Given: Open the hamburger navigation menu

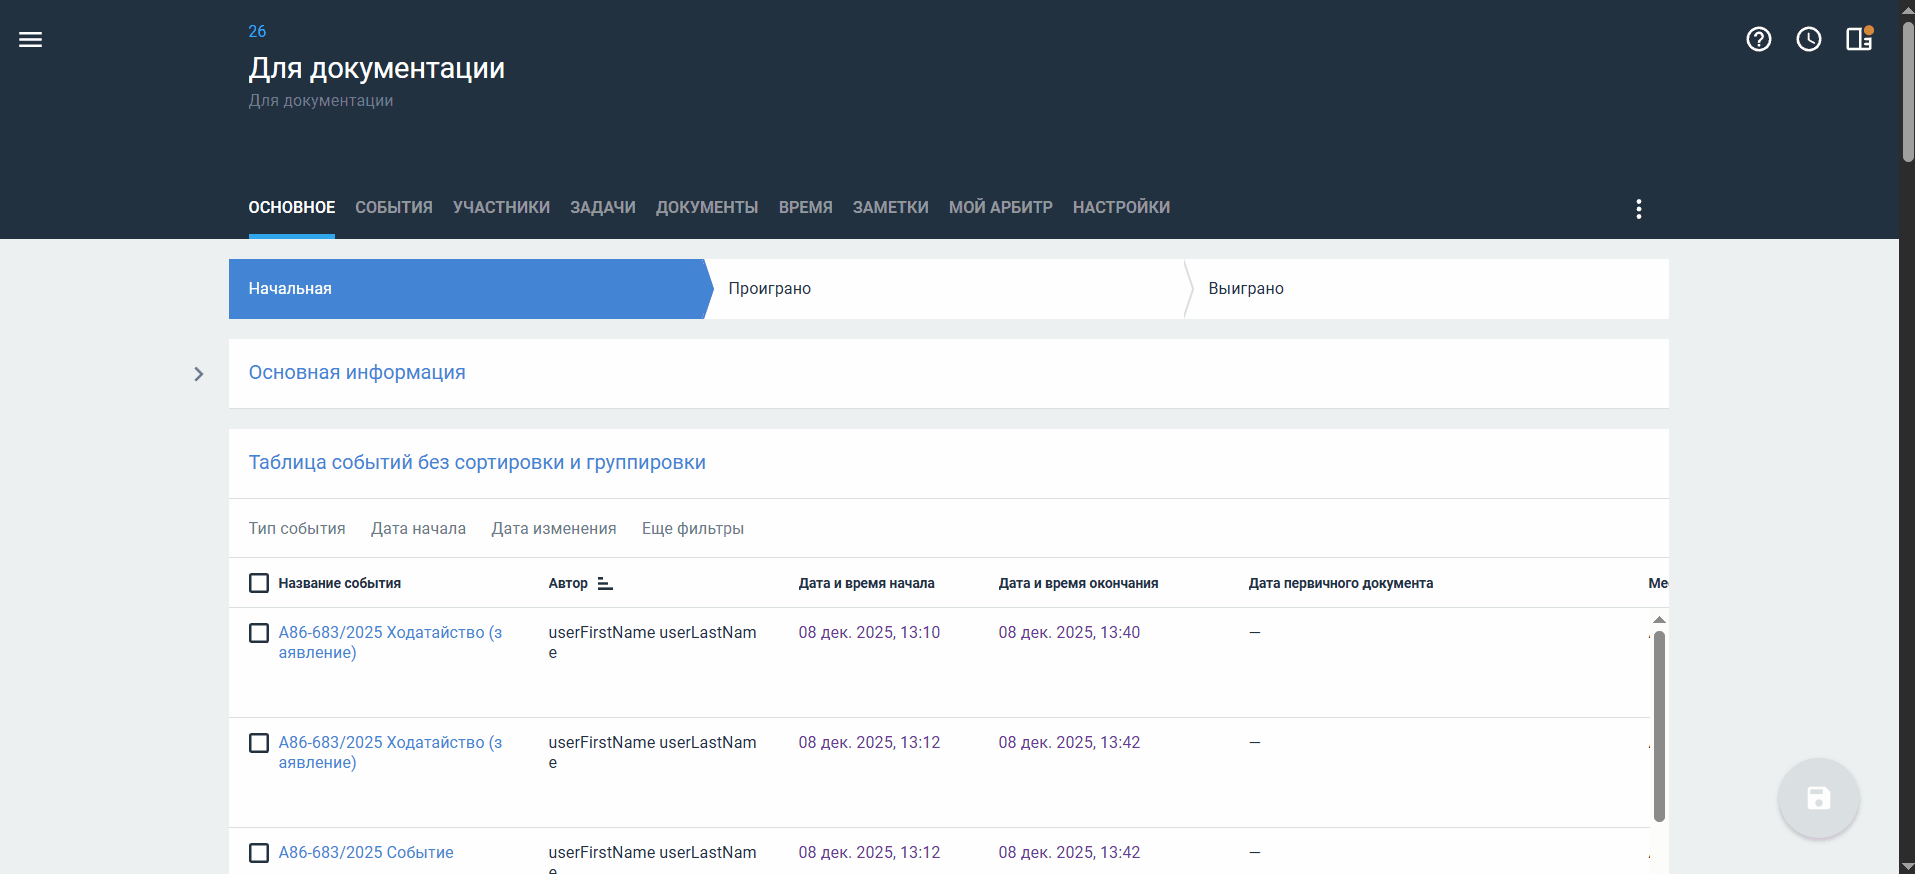Looking at the screenshot, I should click(30, 40).
